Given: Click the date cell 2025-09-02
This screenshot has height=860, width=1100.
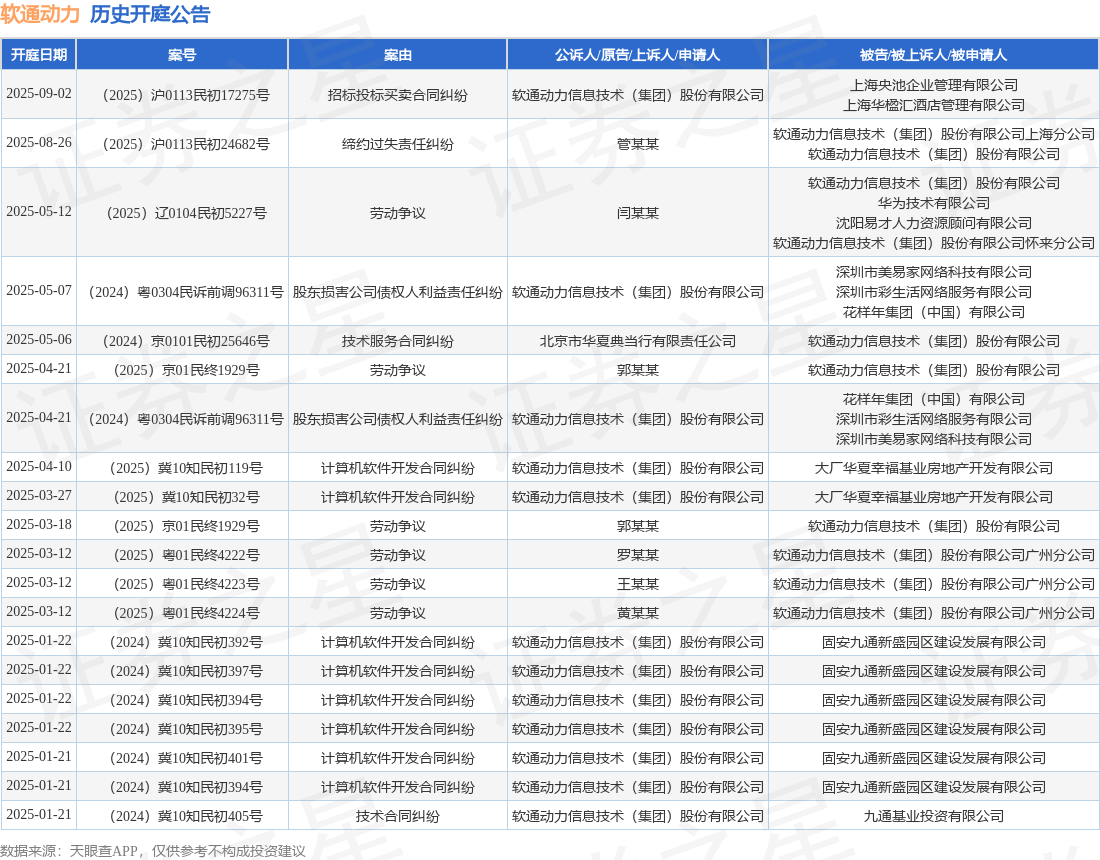Looking at the screenshot, I should [39, 93].
